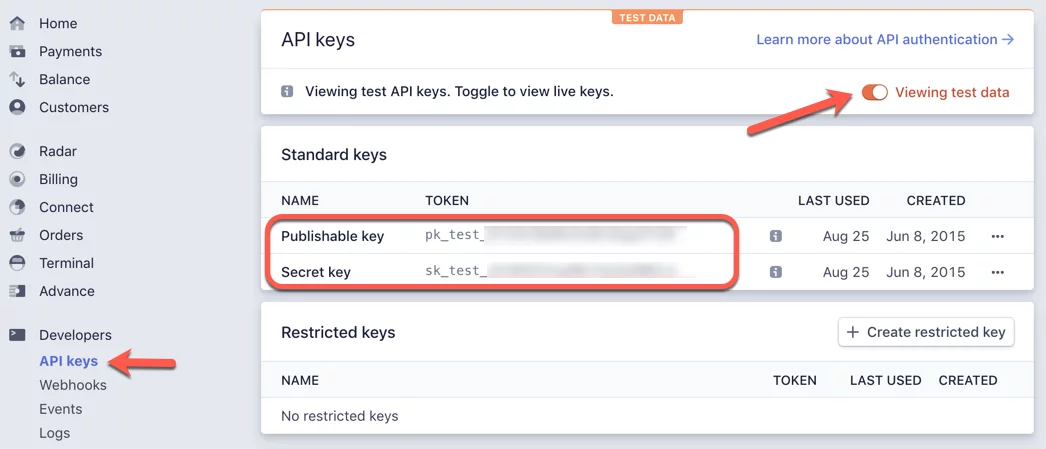
Task: Click the Customers person icon
Action: pos(17,107)
